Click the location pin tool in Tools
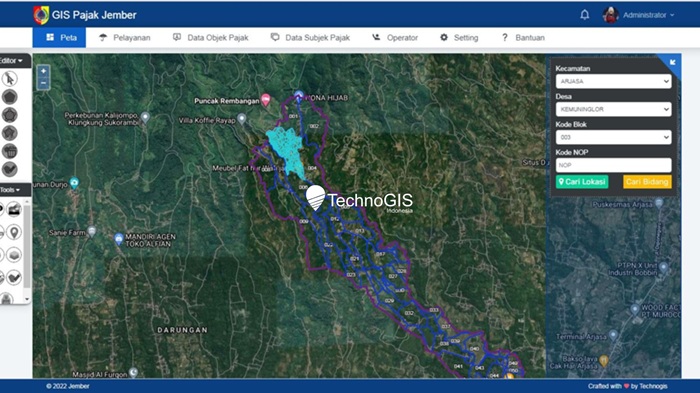This screenshot has width=700, height=393. (x=14, y=232)
